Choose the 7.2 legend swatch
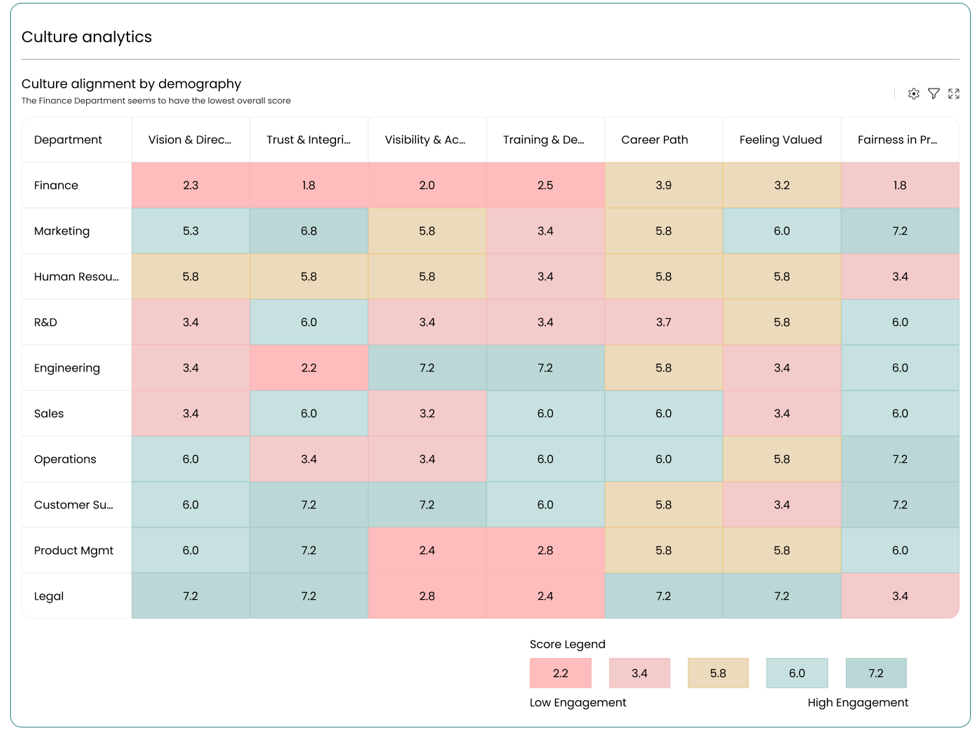 tap(876, 673)
